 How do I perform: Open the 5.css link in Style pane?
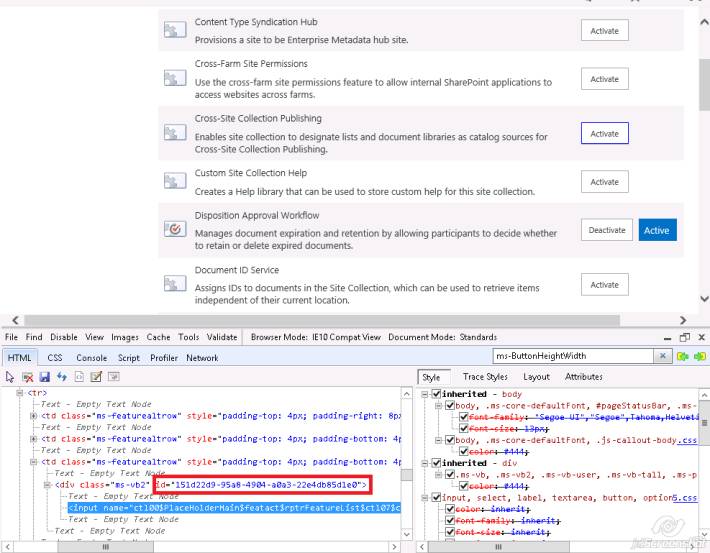[x=684, y=498]
